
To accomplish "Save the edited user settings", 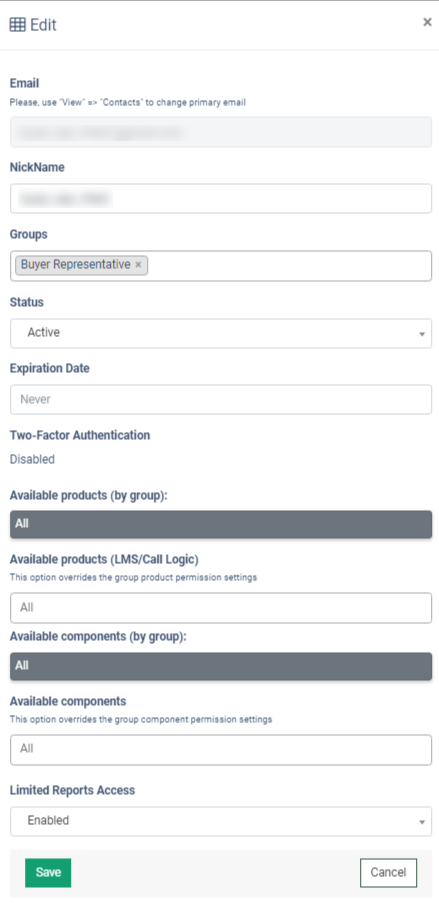I will tap(48, 872).
